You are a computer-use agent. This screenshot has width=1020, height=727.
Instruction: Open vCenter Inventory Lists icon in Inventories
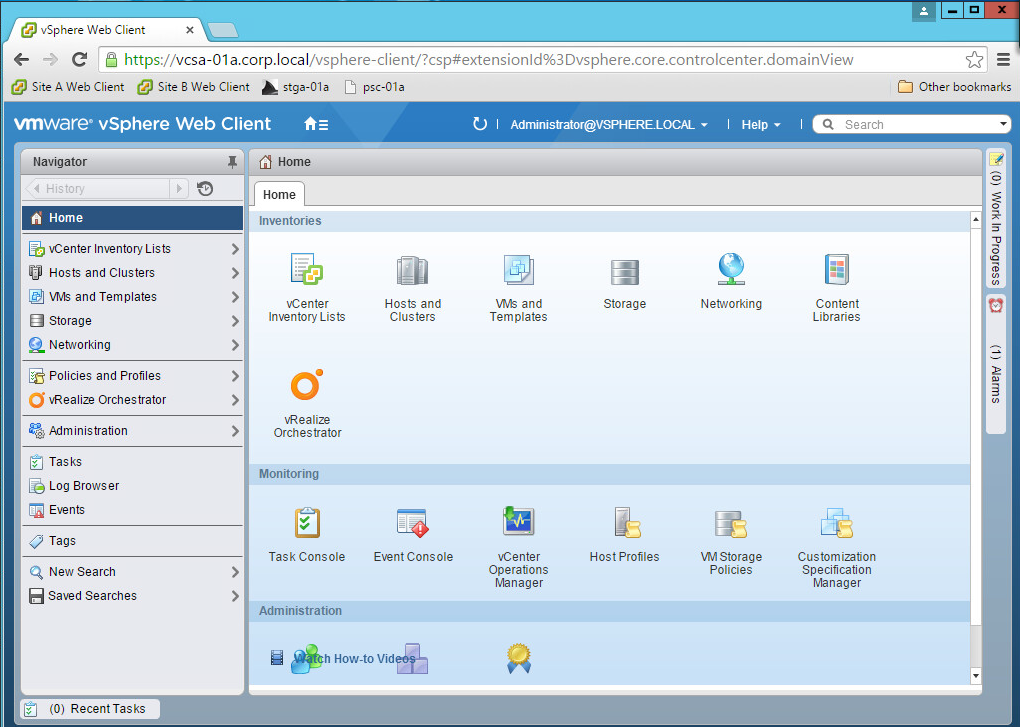tap(306, 269)
